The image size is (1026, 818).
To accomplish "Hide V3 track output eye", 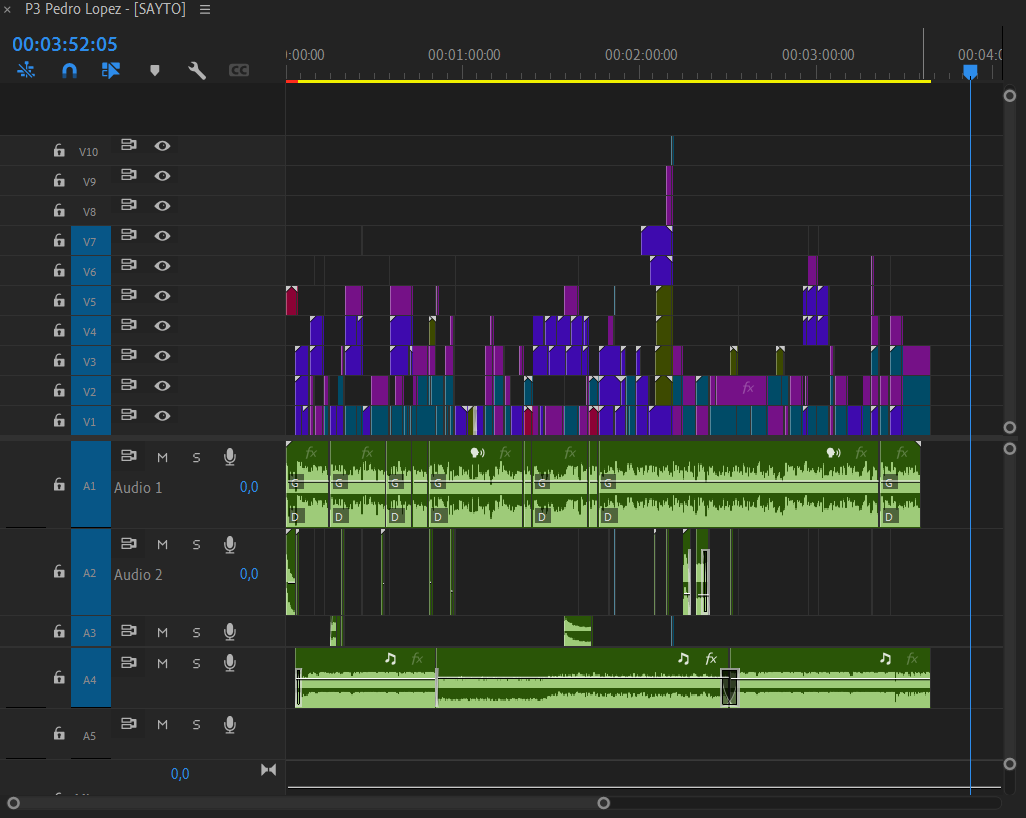I will tap(162, 355).
